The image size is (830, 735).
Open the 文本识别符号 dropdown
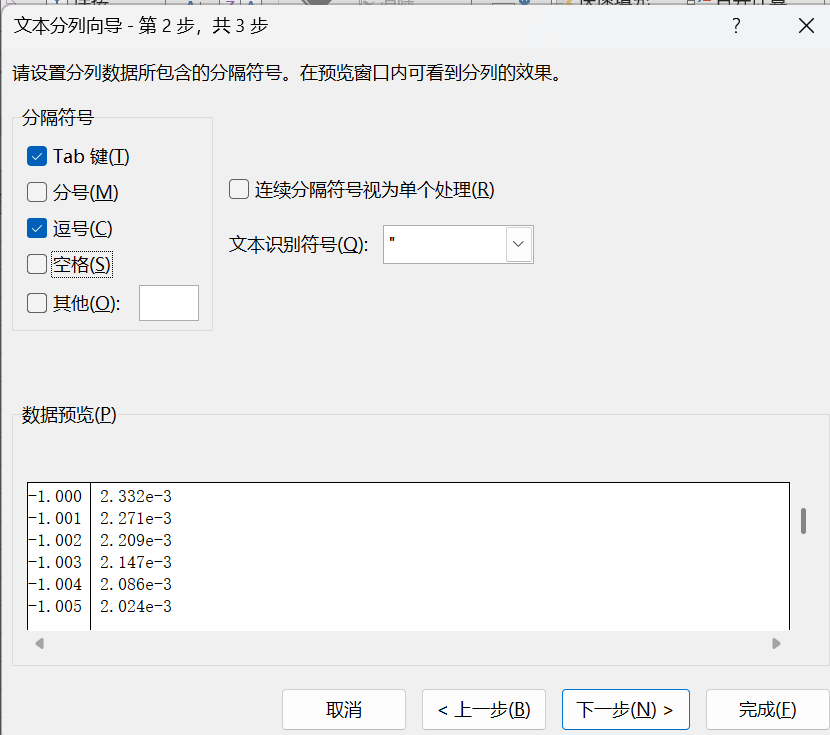518,244
